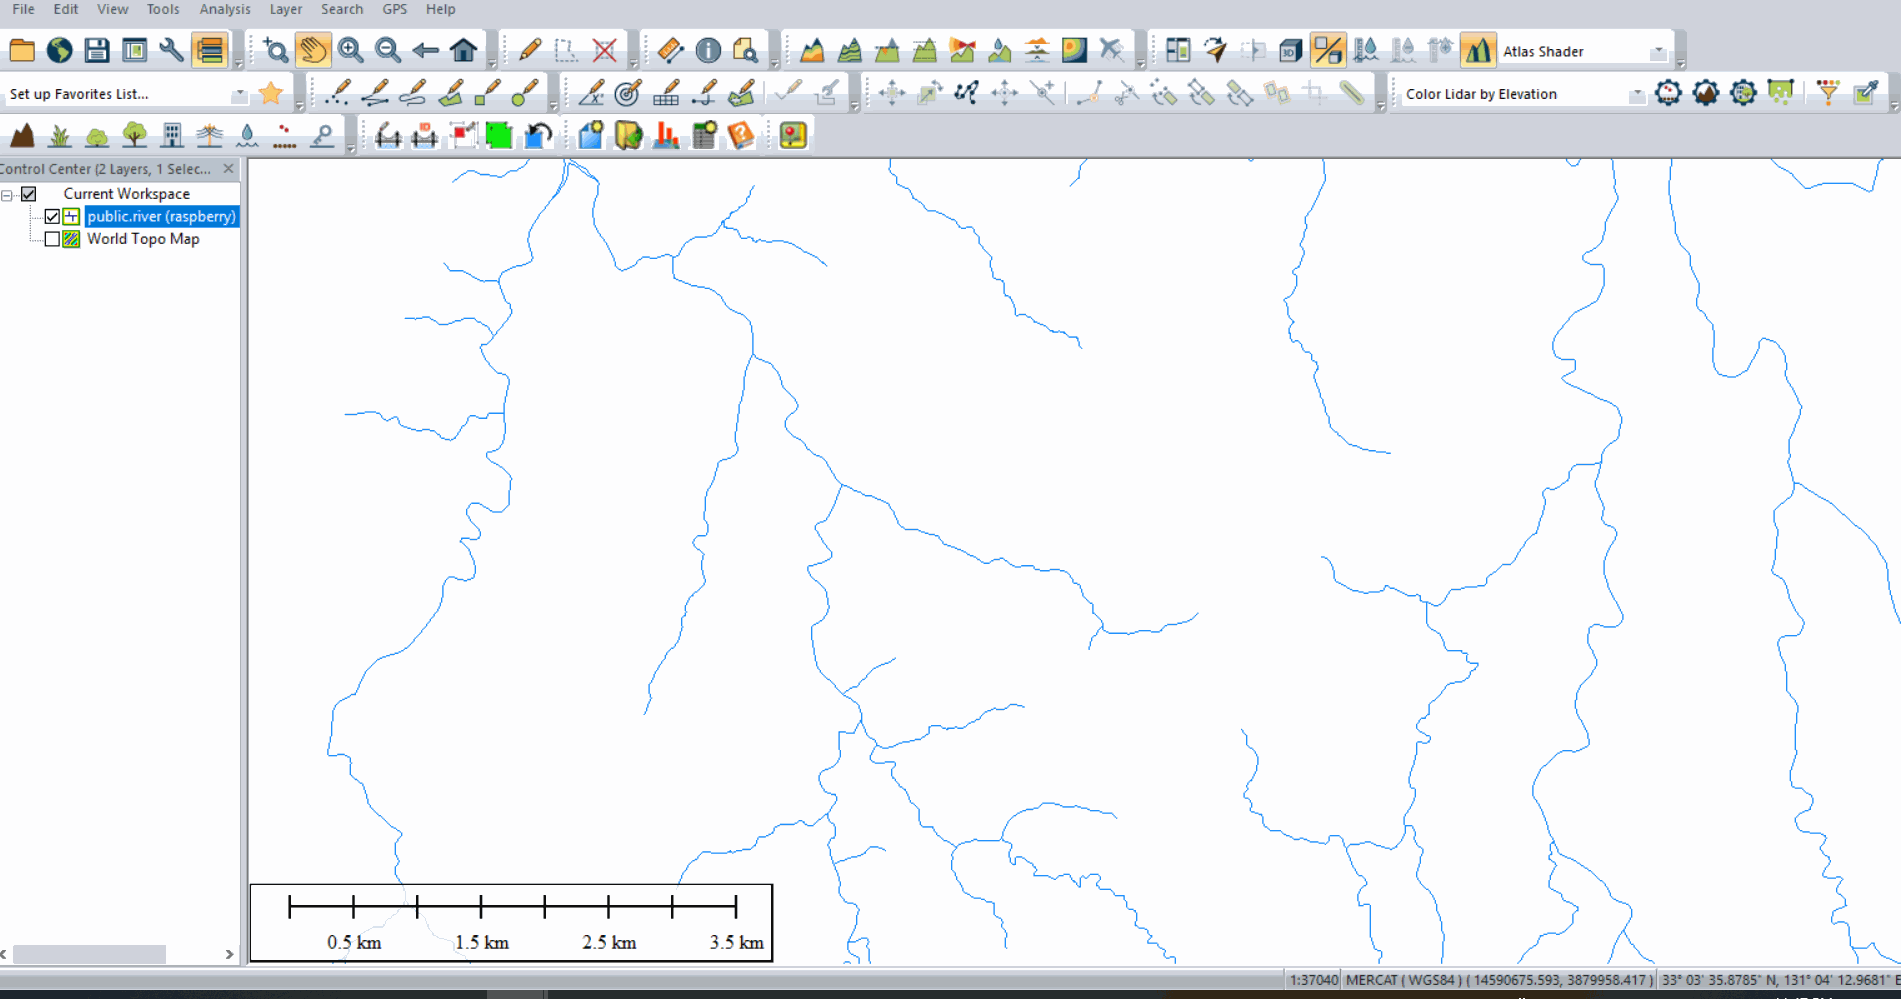Toggle the enable hill shading button
The height and width of the screenshot is (999, 1901).
pos(1328,50)
